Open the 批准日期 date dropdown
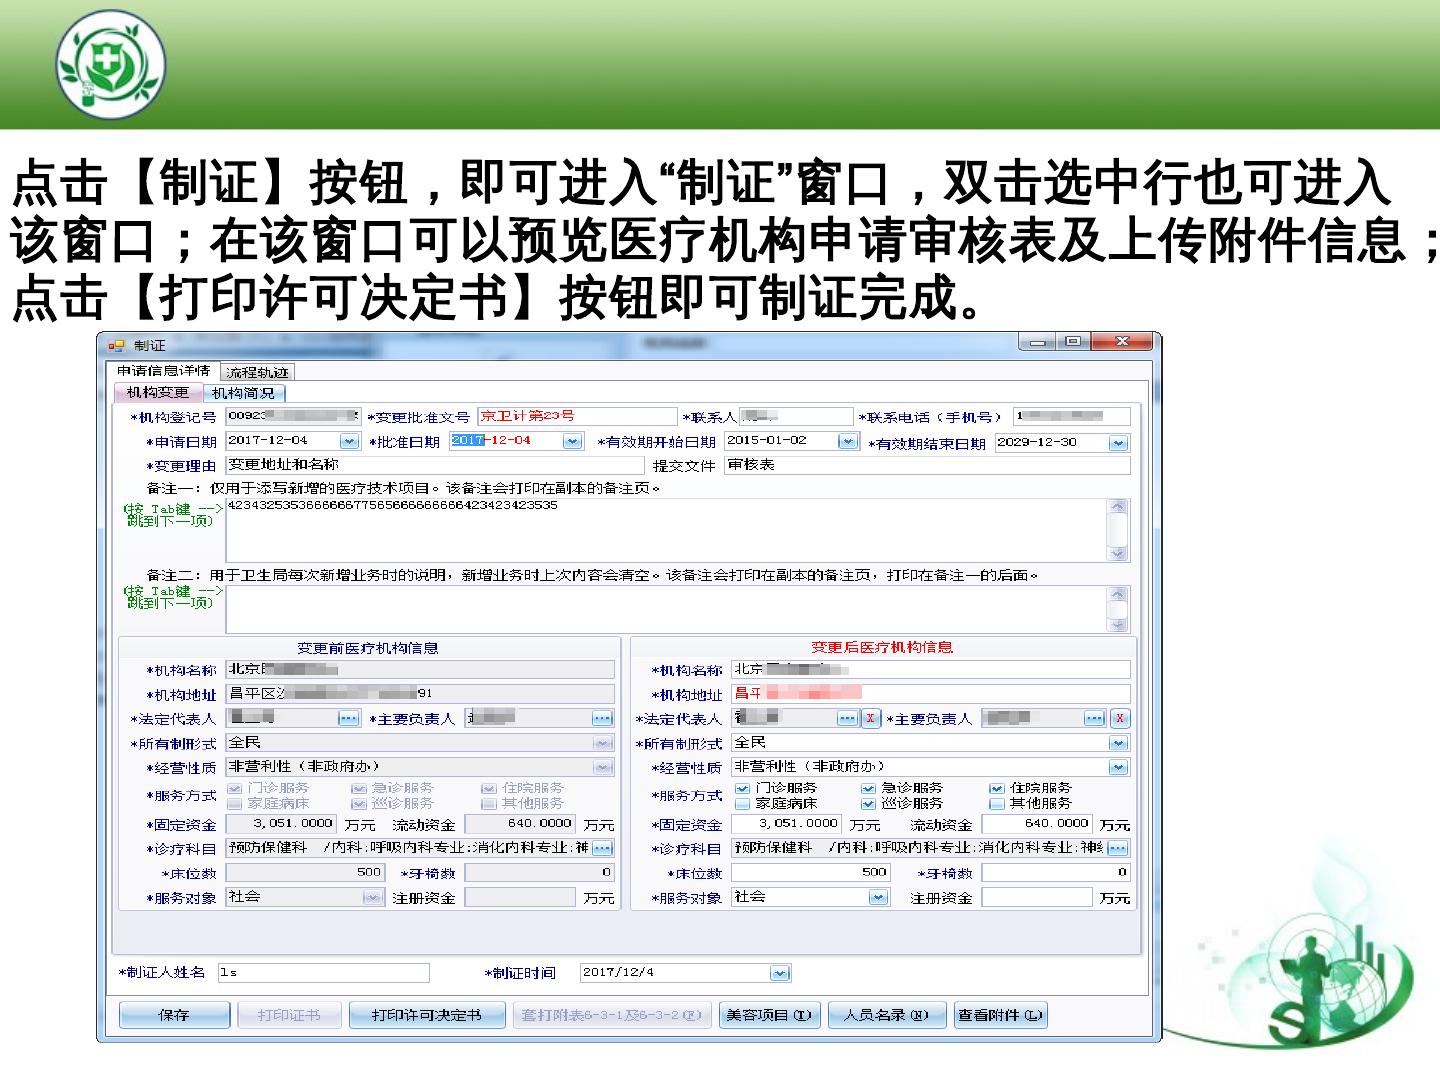This screenshot has width=1440, height=1080. click(572, 441)
